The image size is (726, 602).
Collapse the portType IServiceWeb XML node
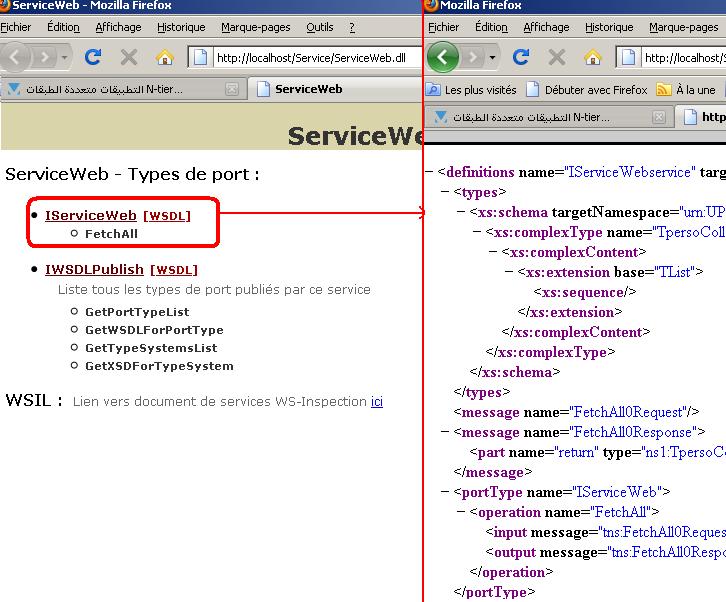tap(445, 492)
